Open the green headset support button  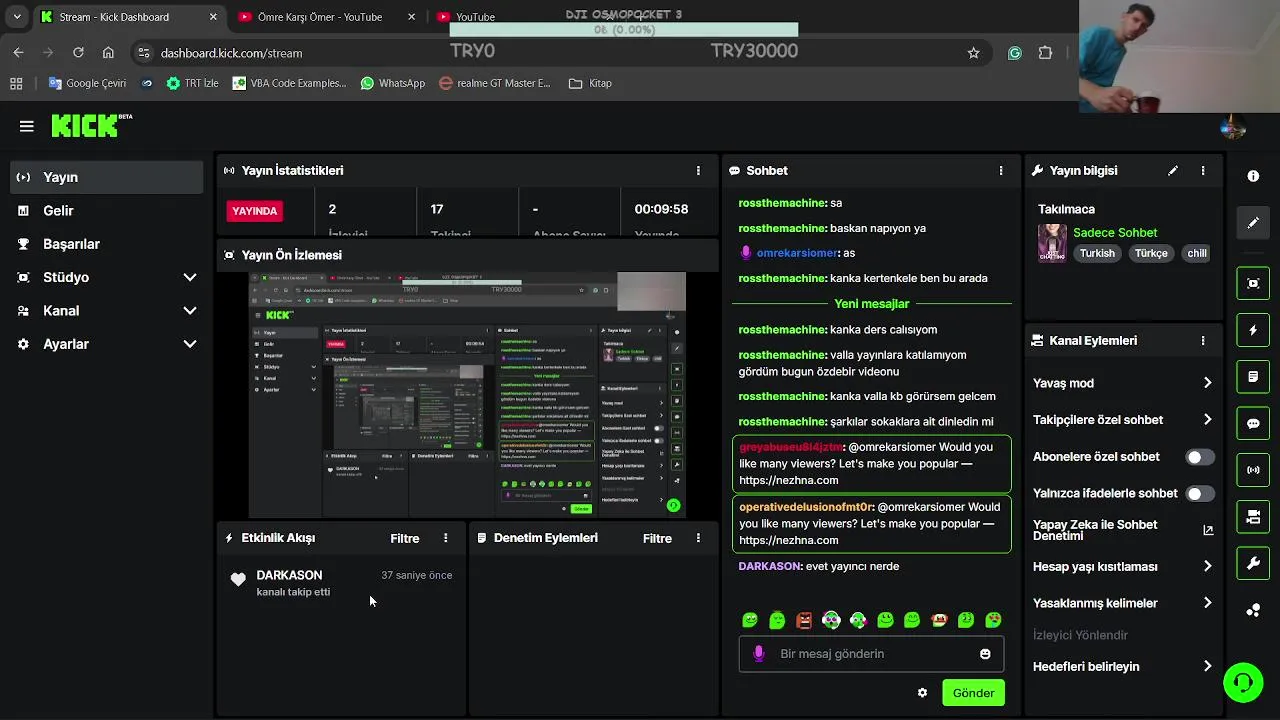[x=1243, y=683]
